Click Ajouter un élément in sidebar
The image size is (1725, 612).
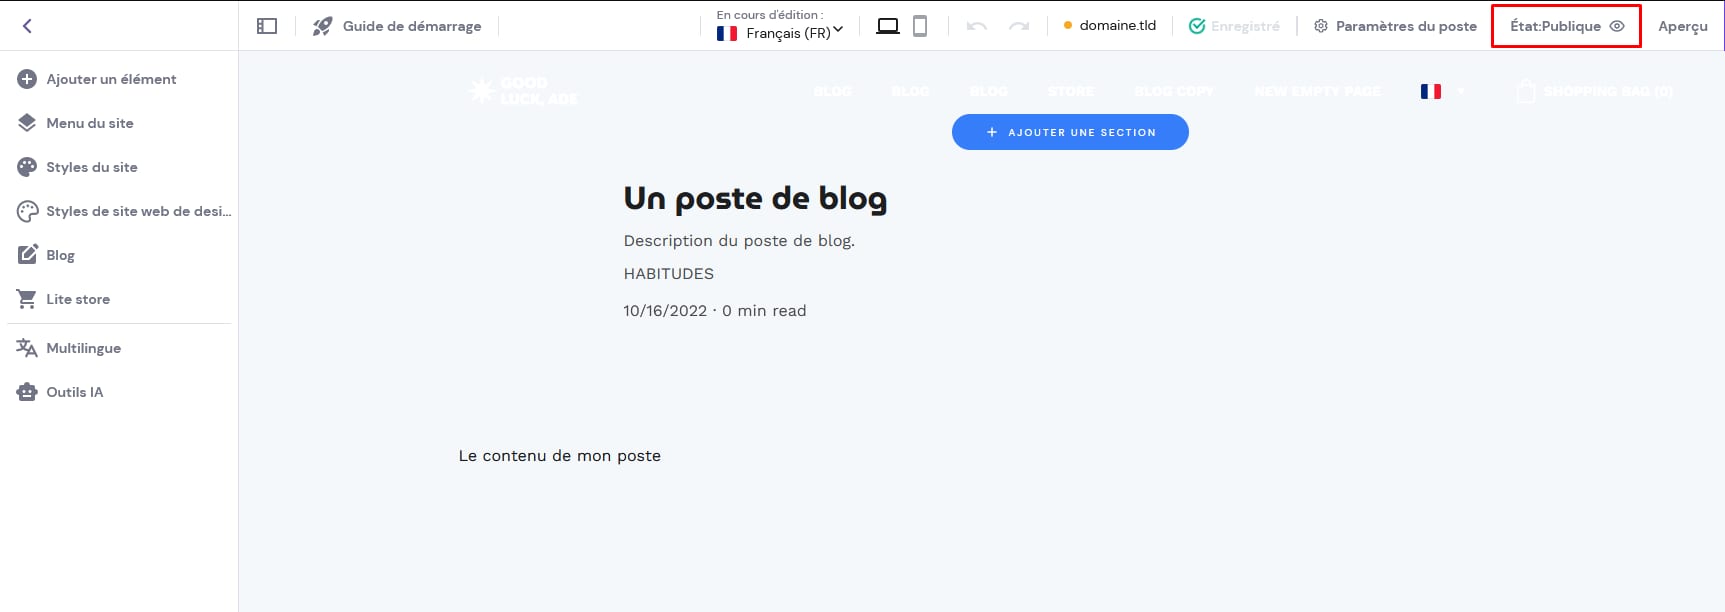coord(110,79)
